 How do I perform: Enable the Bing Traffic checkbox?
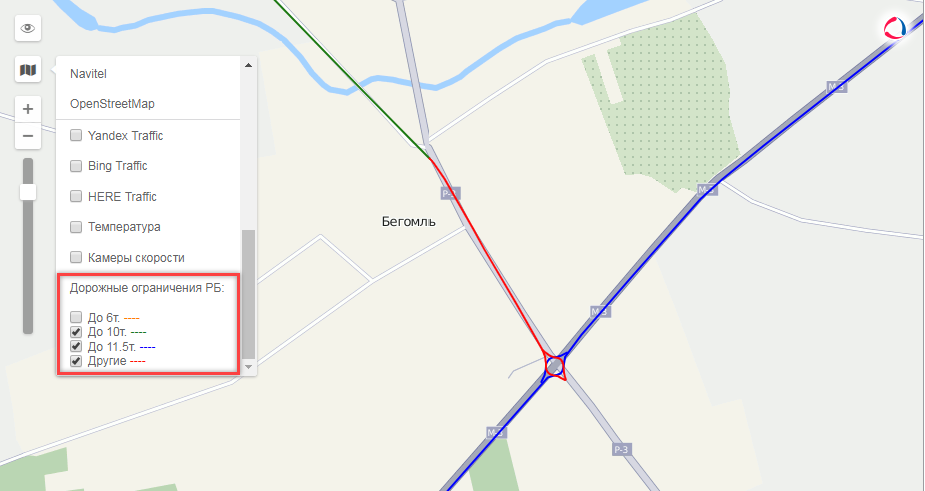point(76,166)
